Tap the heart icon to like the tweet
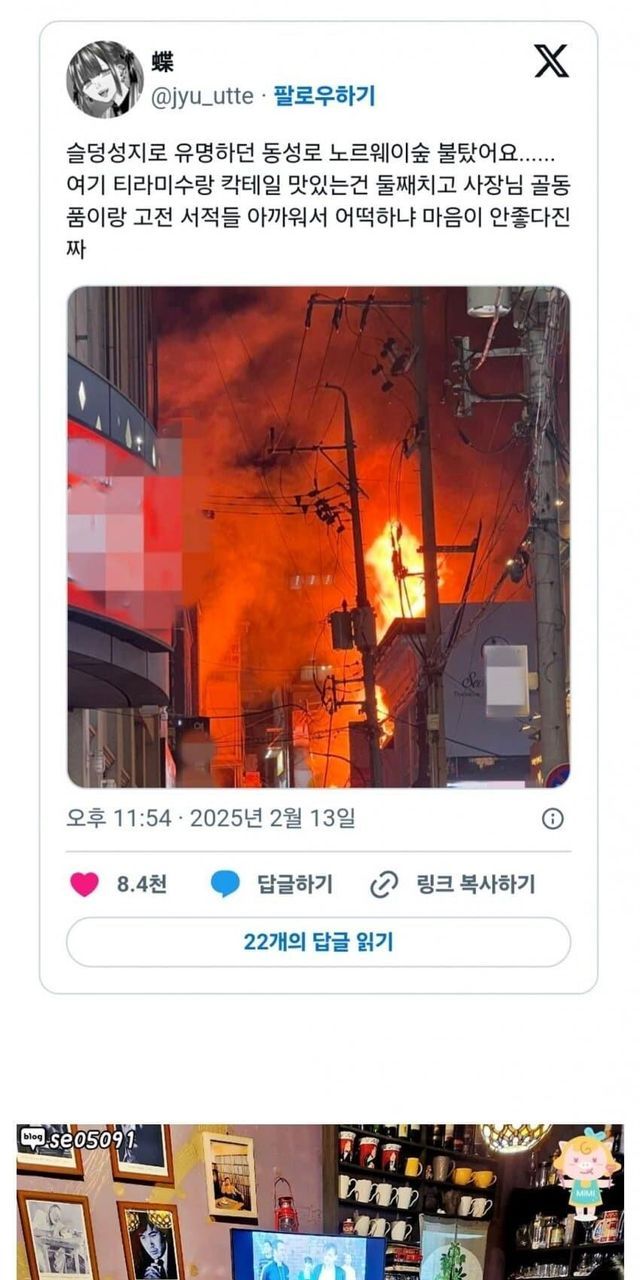This screenshot has width=640, height=1280. point(84,884)
